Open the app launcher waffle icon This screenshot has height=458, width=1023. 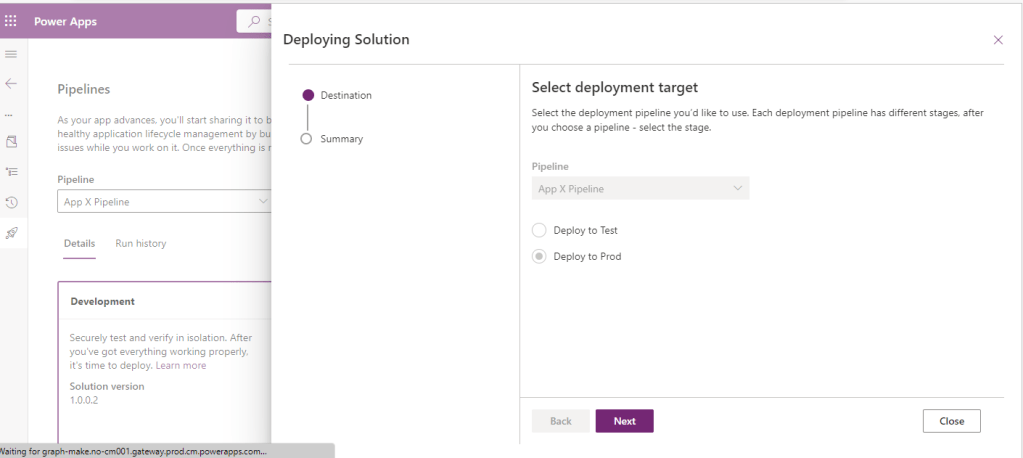click(12, 21)
